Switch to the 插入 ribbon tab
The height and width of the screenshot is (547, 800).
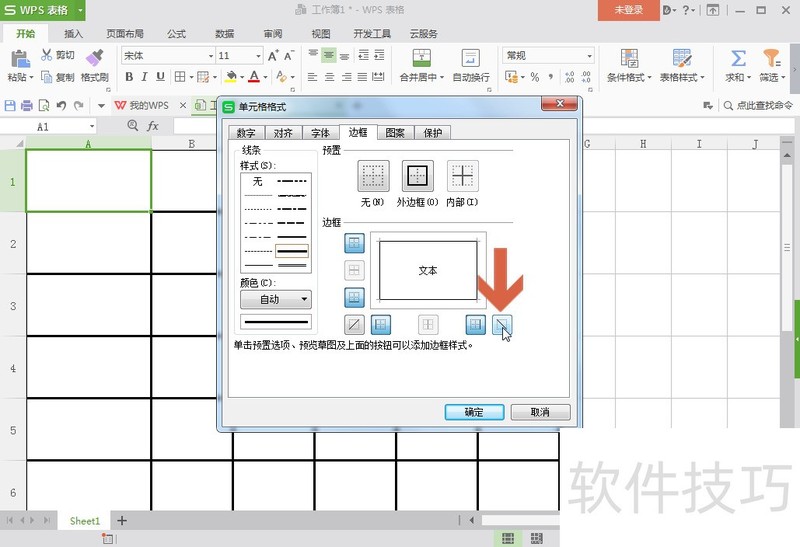(x=73, y=34)
